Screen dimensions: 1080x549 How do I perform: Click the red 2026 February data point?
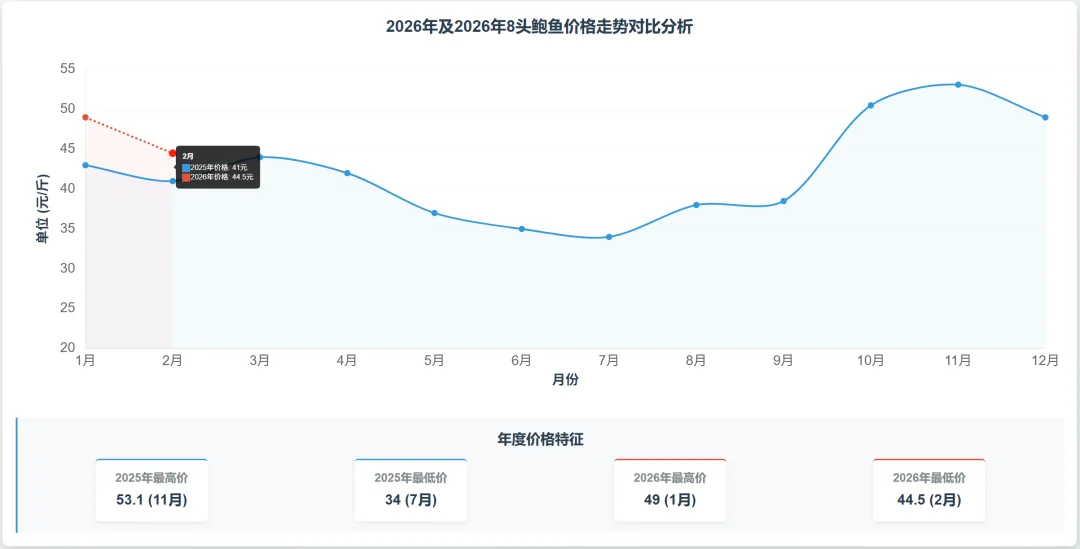pyautogui.click(x=172, y=153)
